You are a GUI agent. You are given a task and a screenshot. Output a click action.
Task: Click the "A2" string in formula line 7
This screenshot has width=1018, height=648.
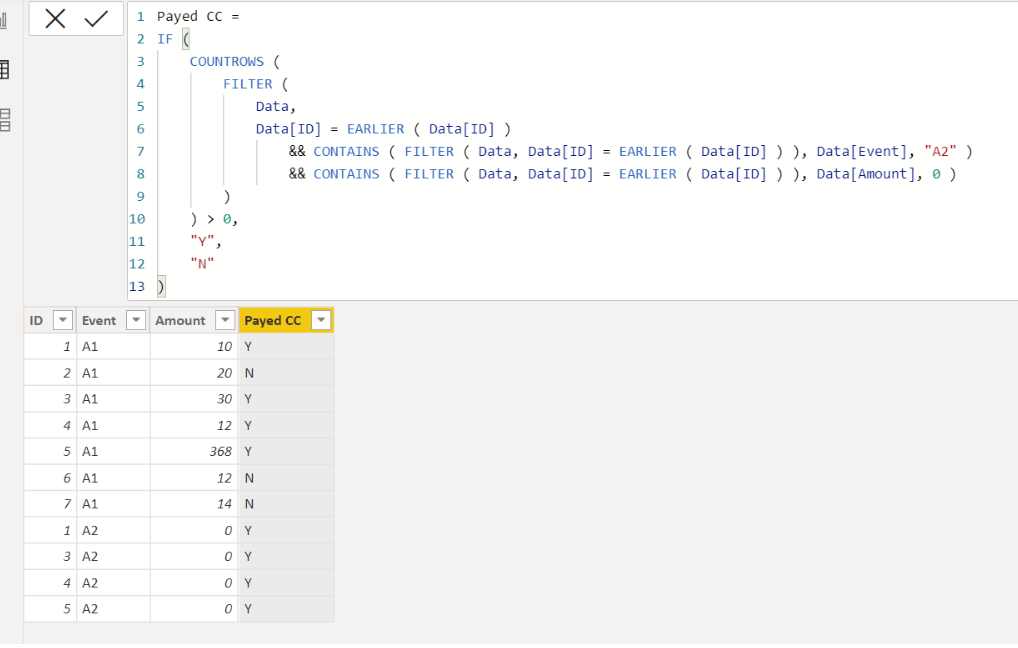point(940,151)
